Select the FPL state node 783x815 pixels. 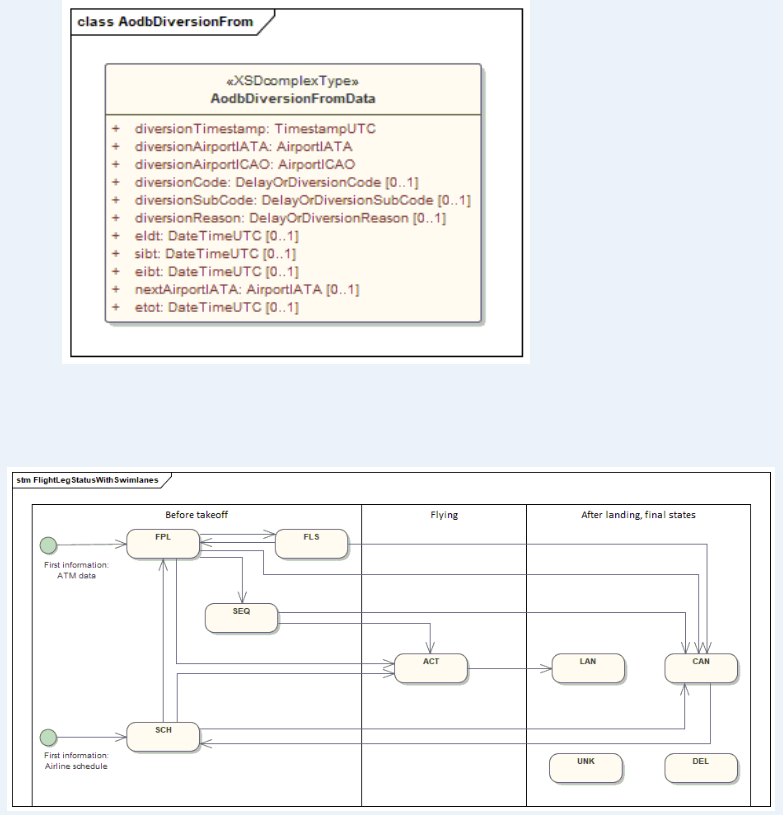pos(163,544)
